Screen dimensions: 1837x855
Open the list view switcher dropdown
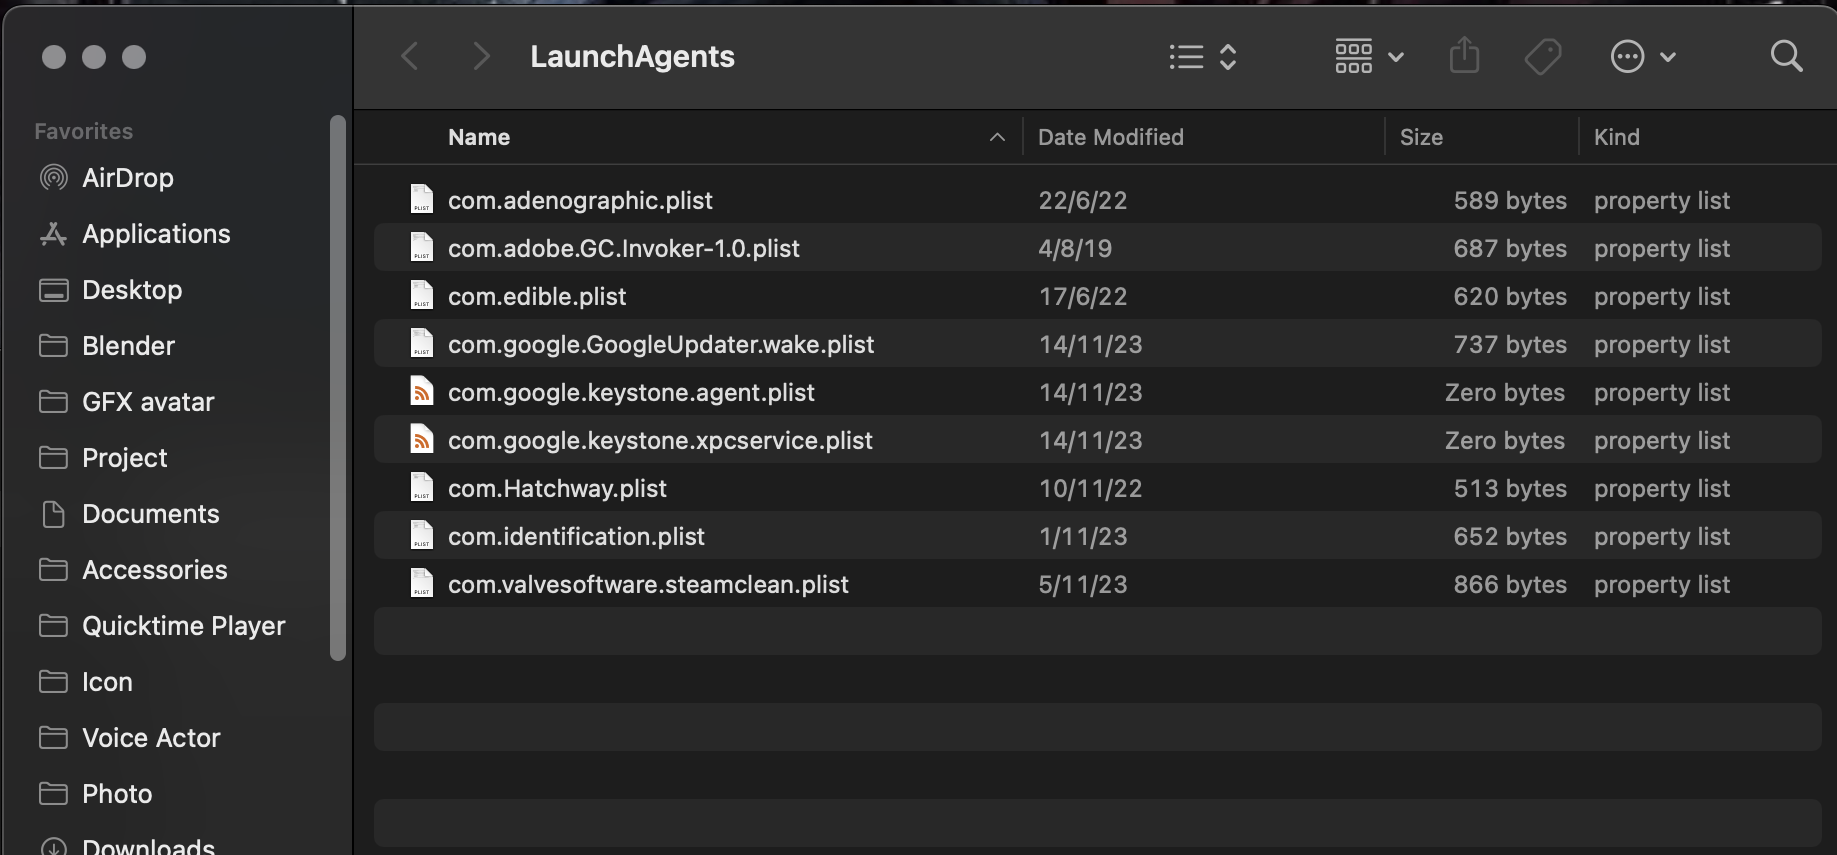[x=1204, y=57]
